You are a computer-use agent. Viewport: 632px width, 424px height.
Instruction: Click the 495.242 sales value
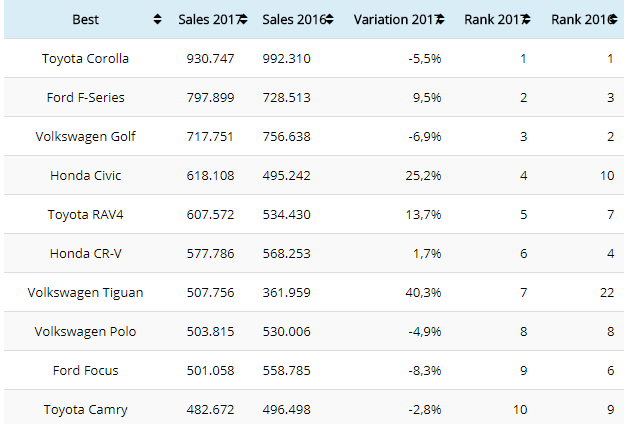pyautogui.click(x=287, y=176)
